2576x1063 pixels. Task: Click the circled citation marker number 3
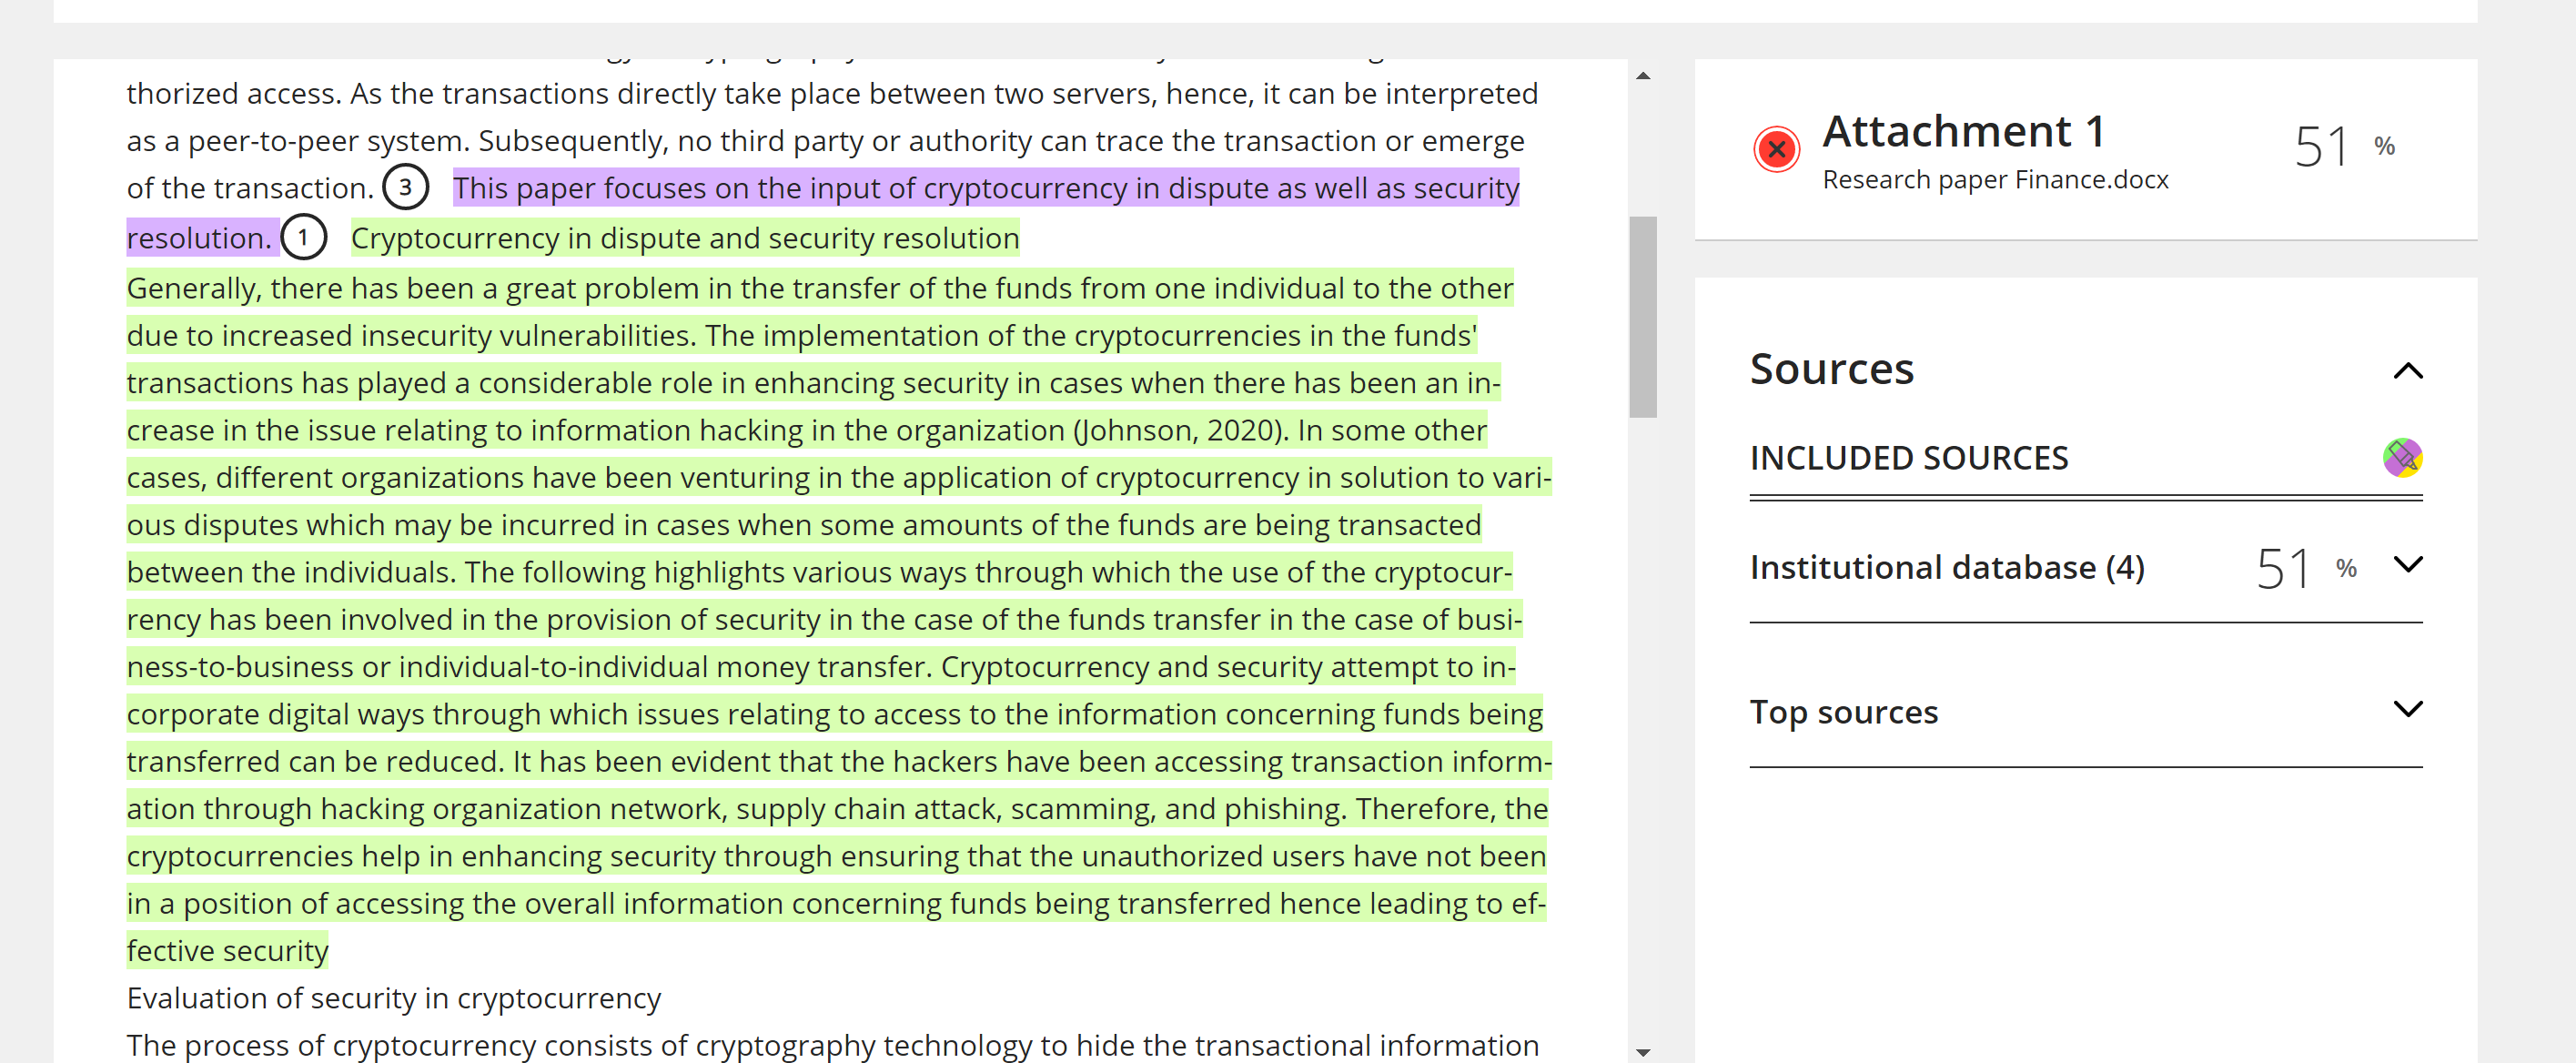(406, 188)
